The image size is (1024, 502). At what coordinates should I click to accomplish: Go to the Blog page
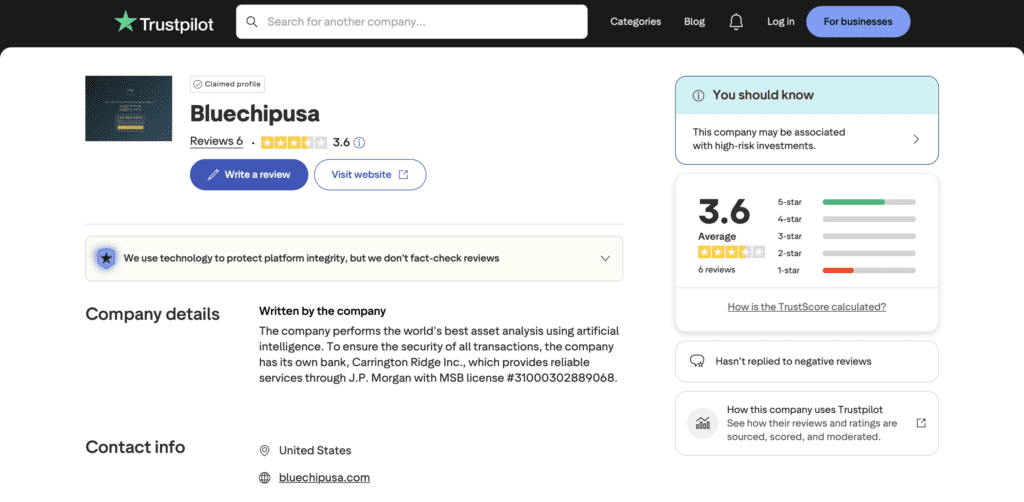click(x=694, y=22)
